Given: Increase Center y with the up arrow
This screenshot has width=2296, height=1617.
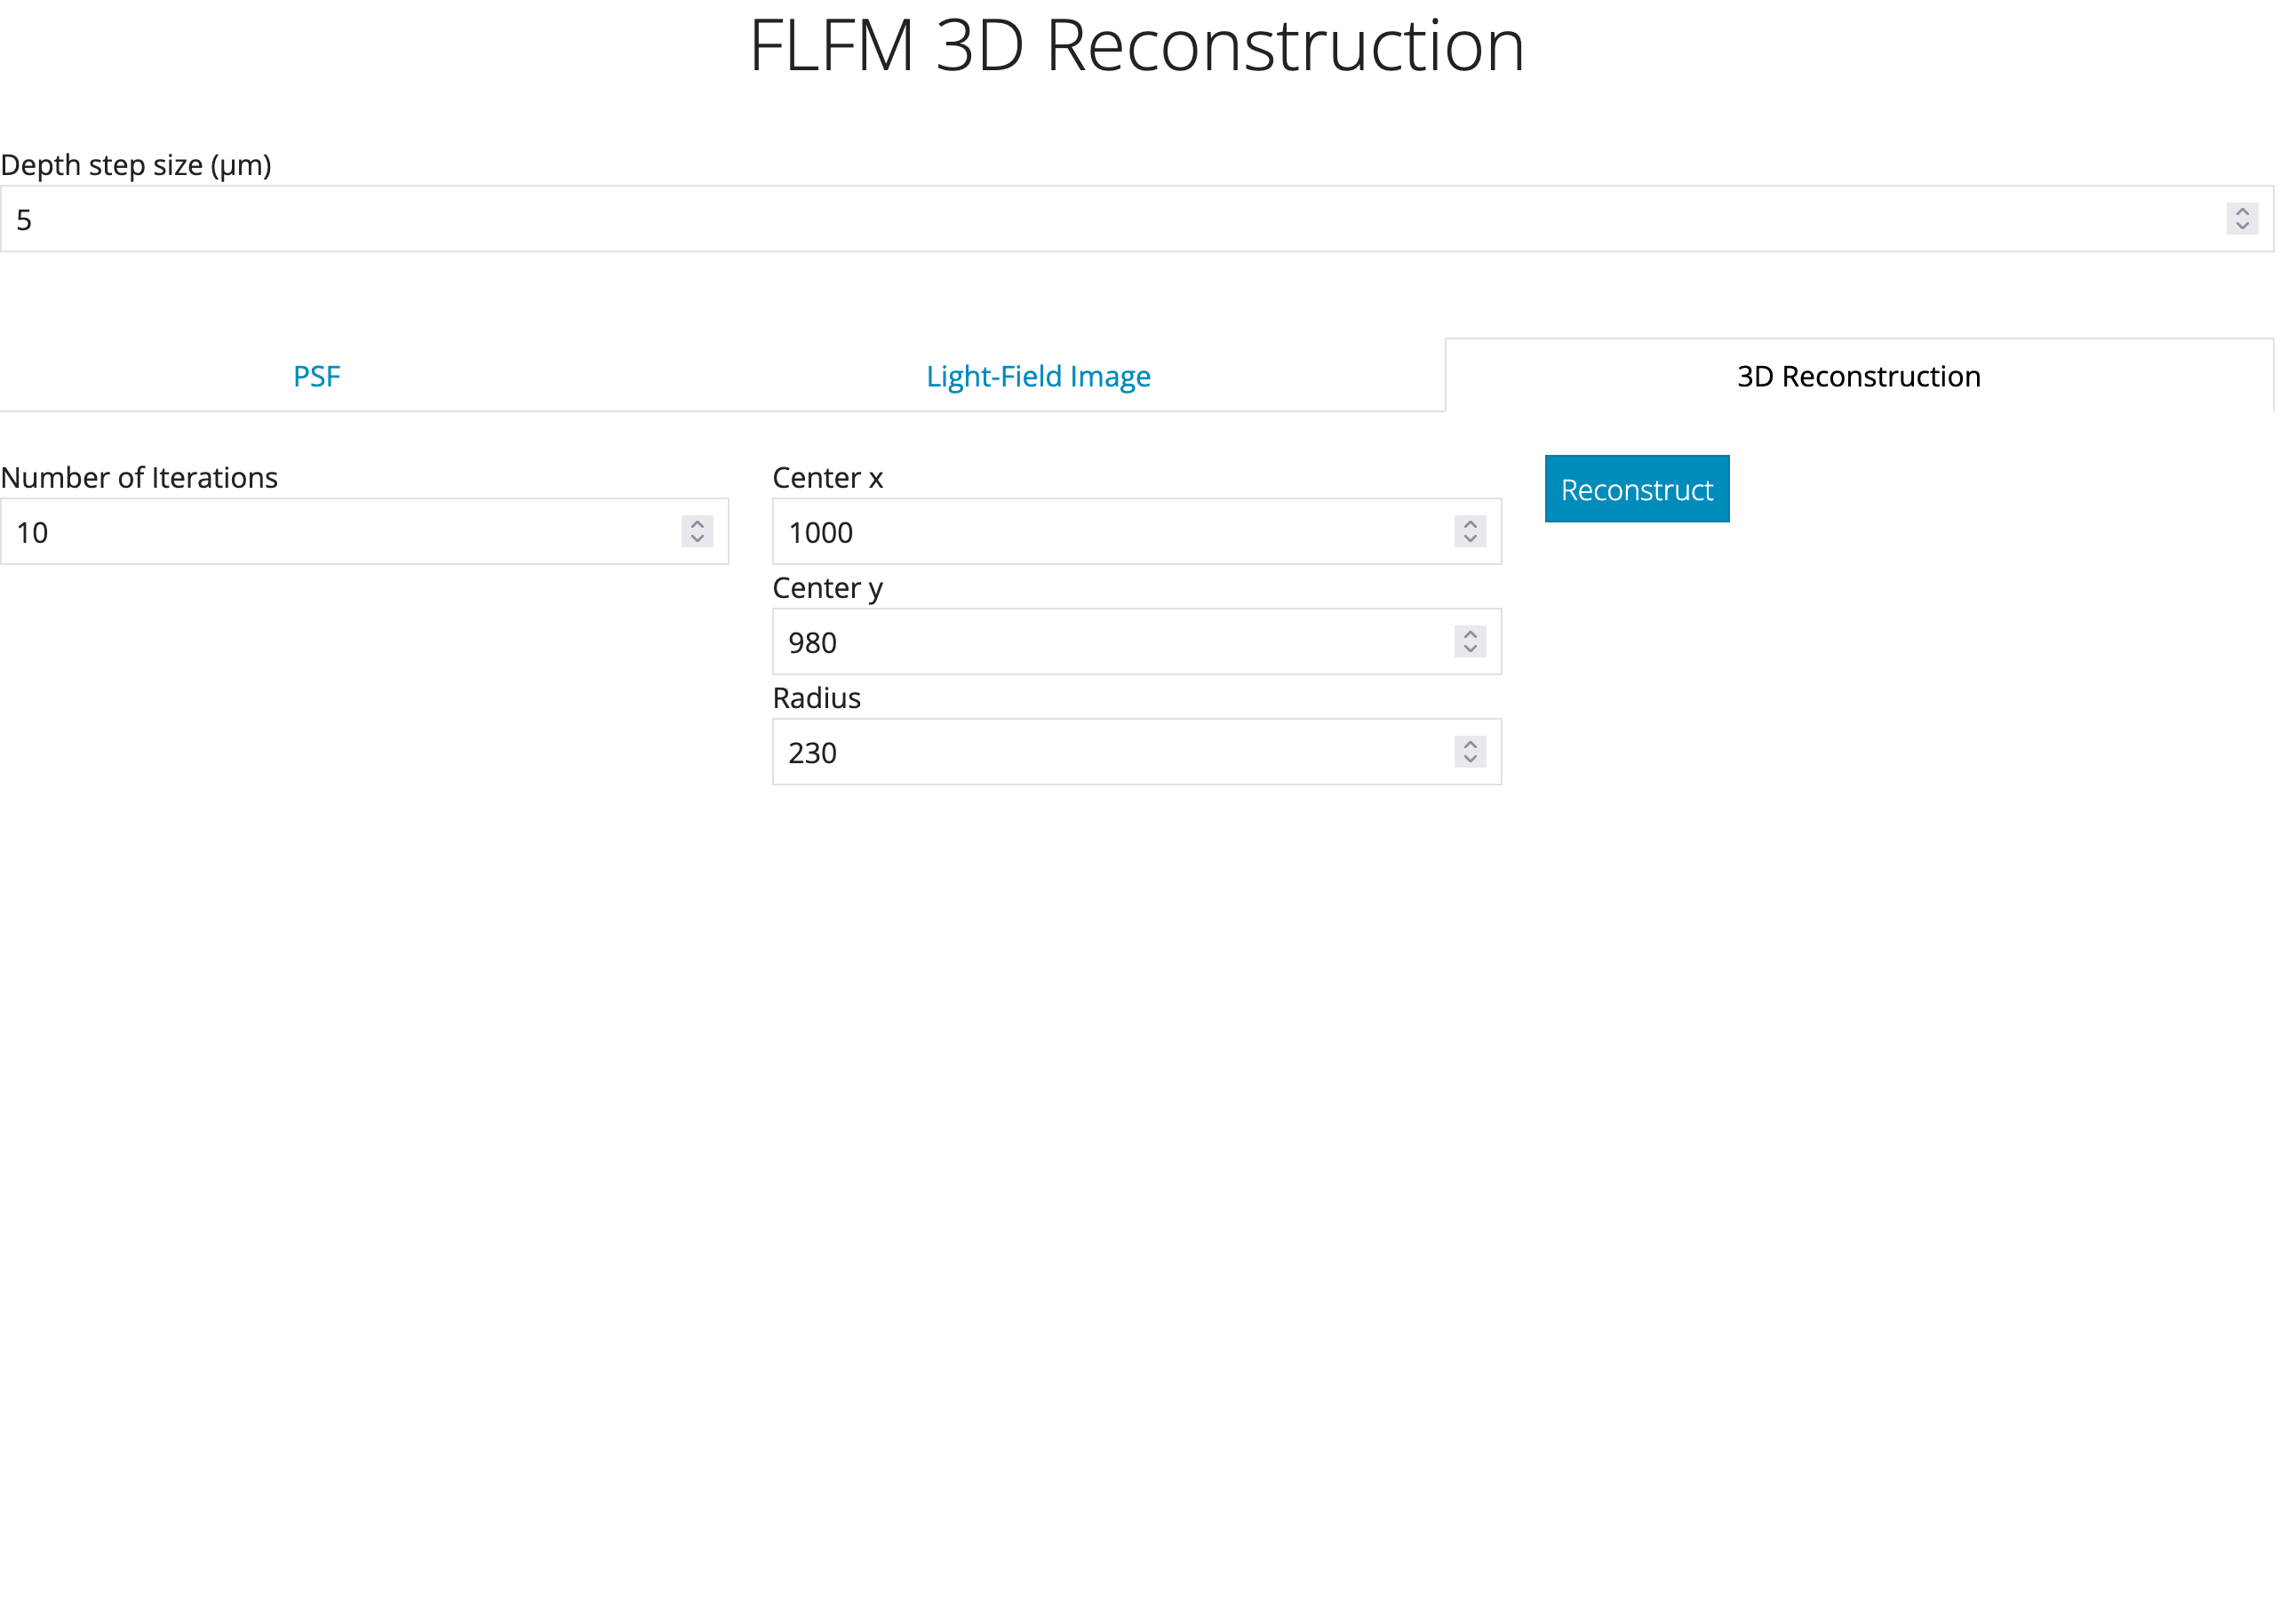Looking at the screenshot, I should (x=1470, y=634).
